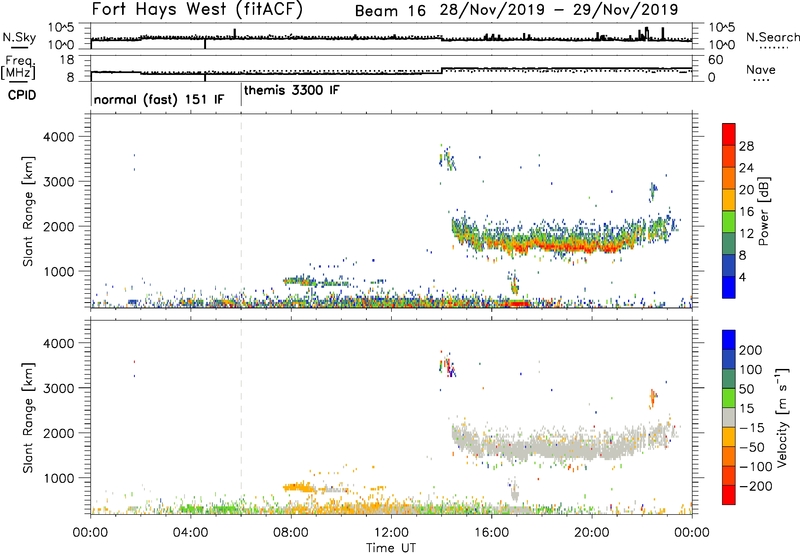Click the '60' tick on the Nave axis
The width and height of the screenshot is (800, 554).
(x=716, y=60)
